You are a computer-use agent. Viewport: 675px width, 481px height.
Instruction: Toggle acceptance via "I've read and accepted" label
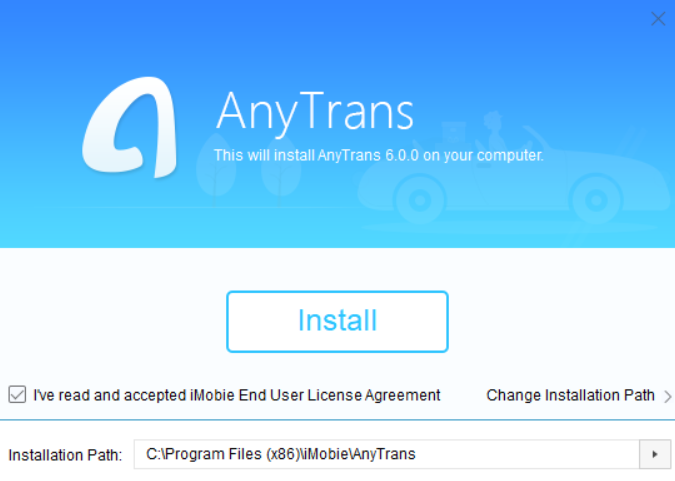[x=110, y=395]
